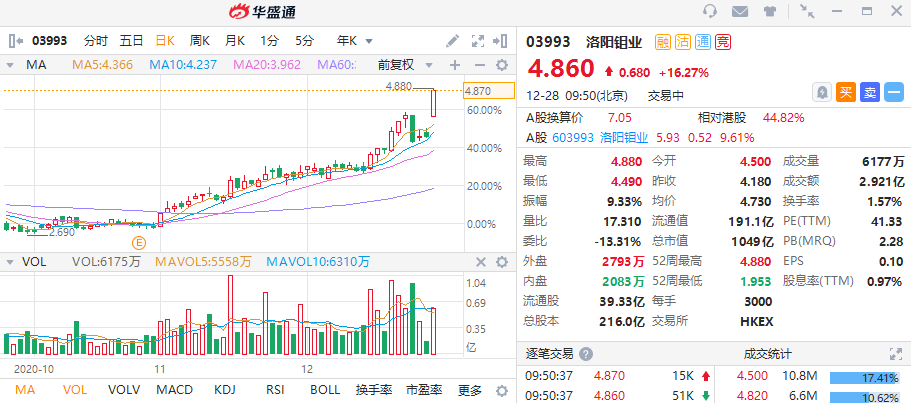Click the 融 margin badge

coord(663,42)
